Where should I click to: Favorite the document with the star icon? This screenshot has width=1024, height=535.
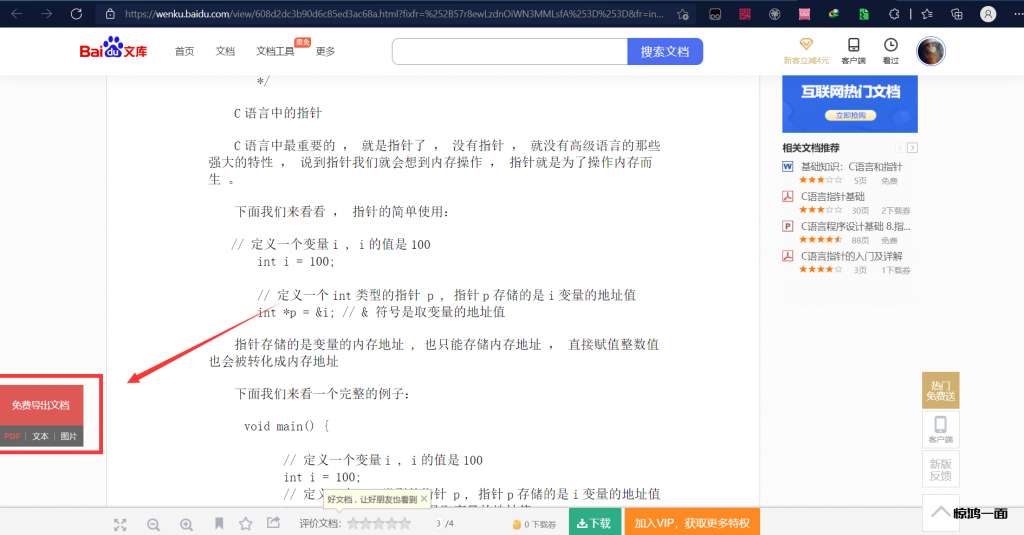point(245,523)
